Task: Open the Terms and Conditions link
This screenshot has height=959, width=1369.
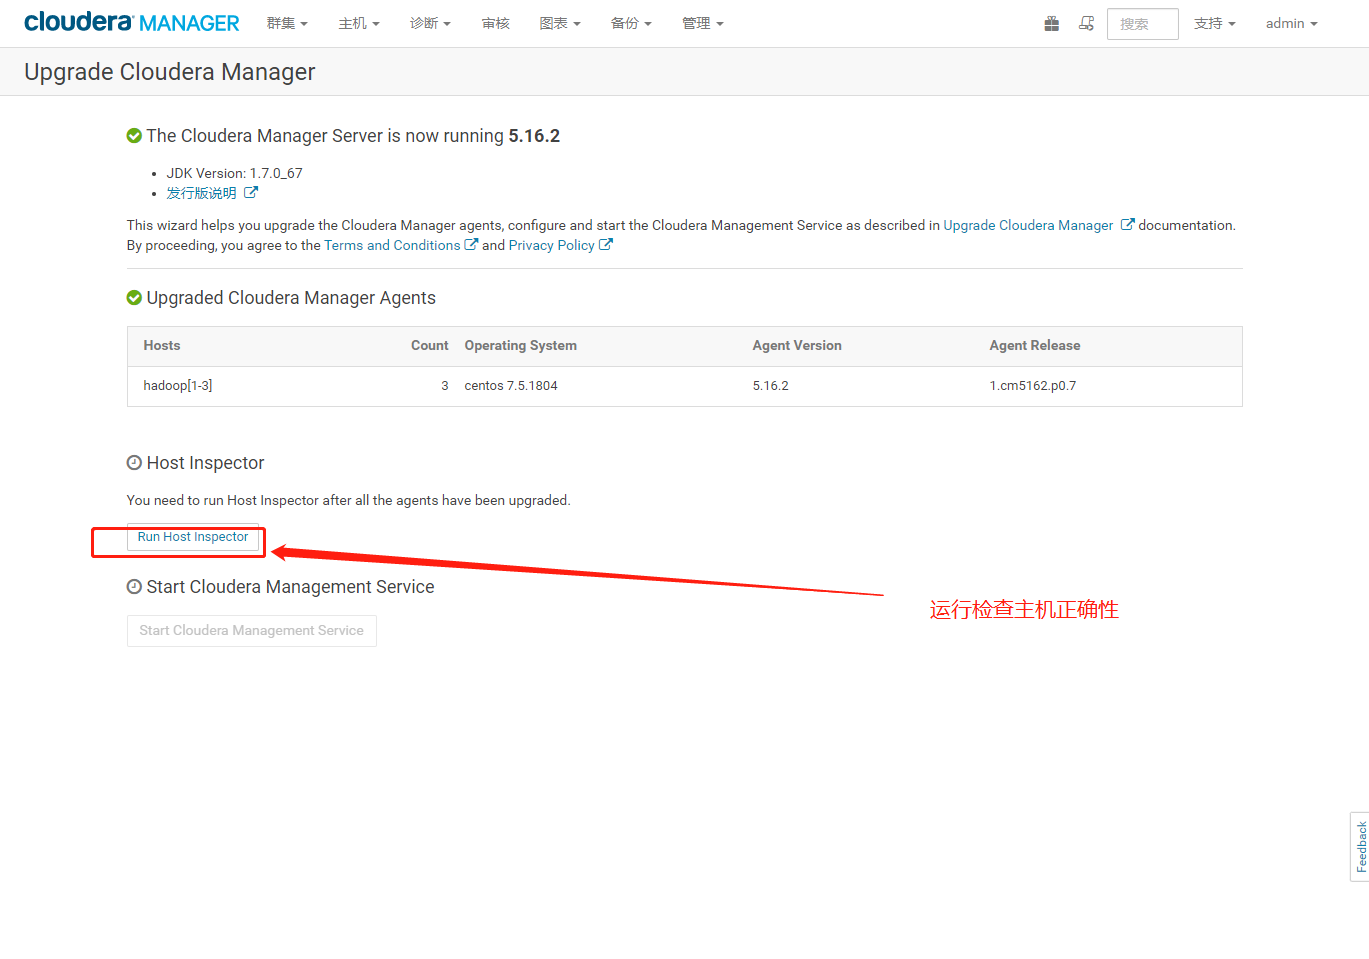Action: (392, 245)
